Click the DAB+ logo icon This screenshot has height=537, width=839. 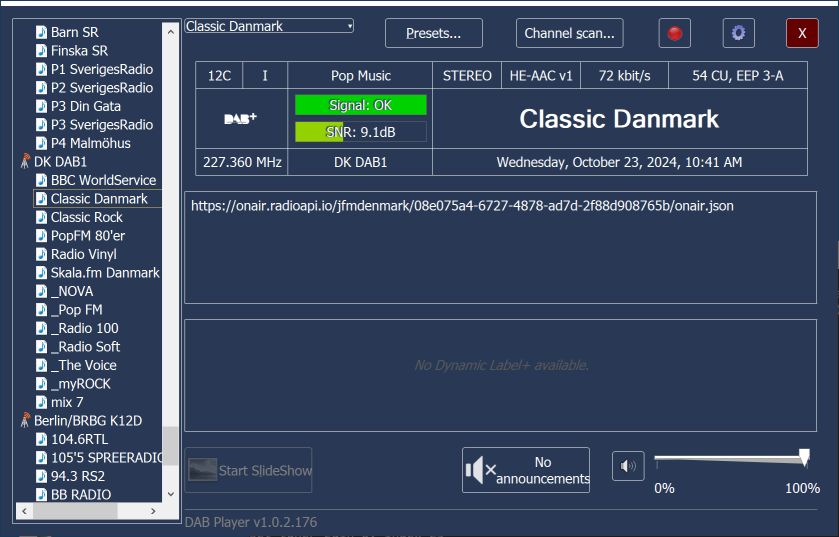(x=240, y=118)
